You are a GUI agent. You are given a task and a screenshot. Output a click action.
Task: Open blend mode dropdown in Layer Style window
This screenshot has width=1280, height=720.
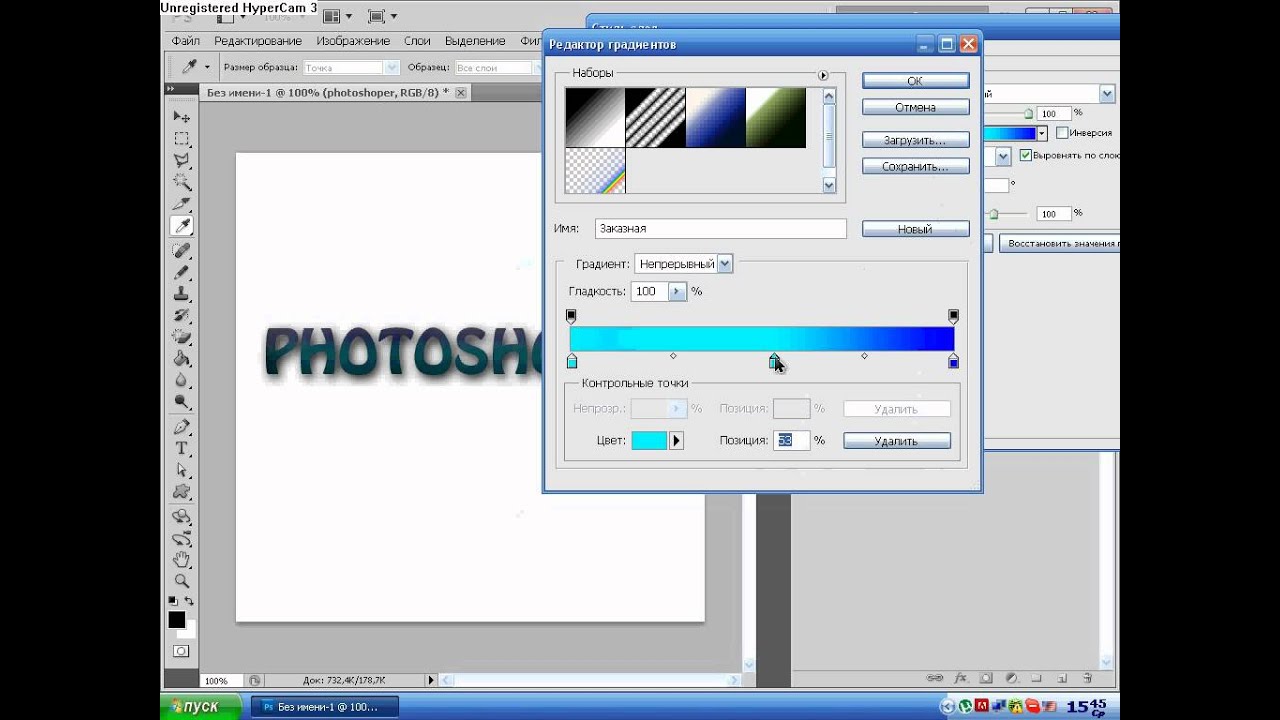(x=1106, y=94)
